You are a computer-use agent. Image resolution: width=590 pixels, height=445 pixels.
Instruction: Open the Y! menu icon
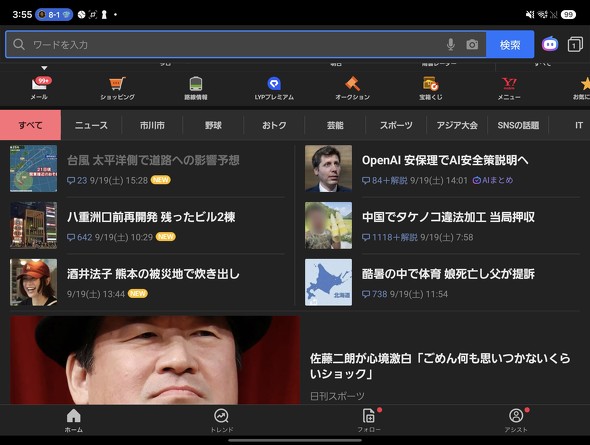point(509,88)
